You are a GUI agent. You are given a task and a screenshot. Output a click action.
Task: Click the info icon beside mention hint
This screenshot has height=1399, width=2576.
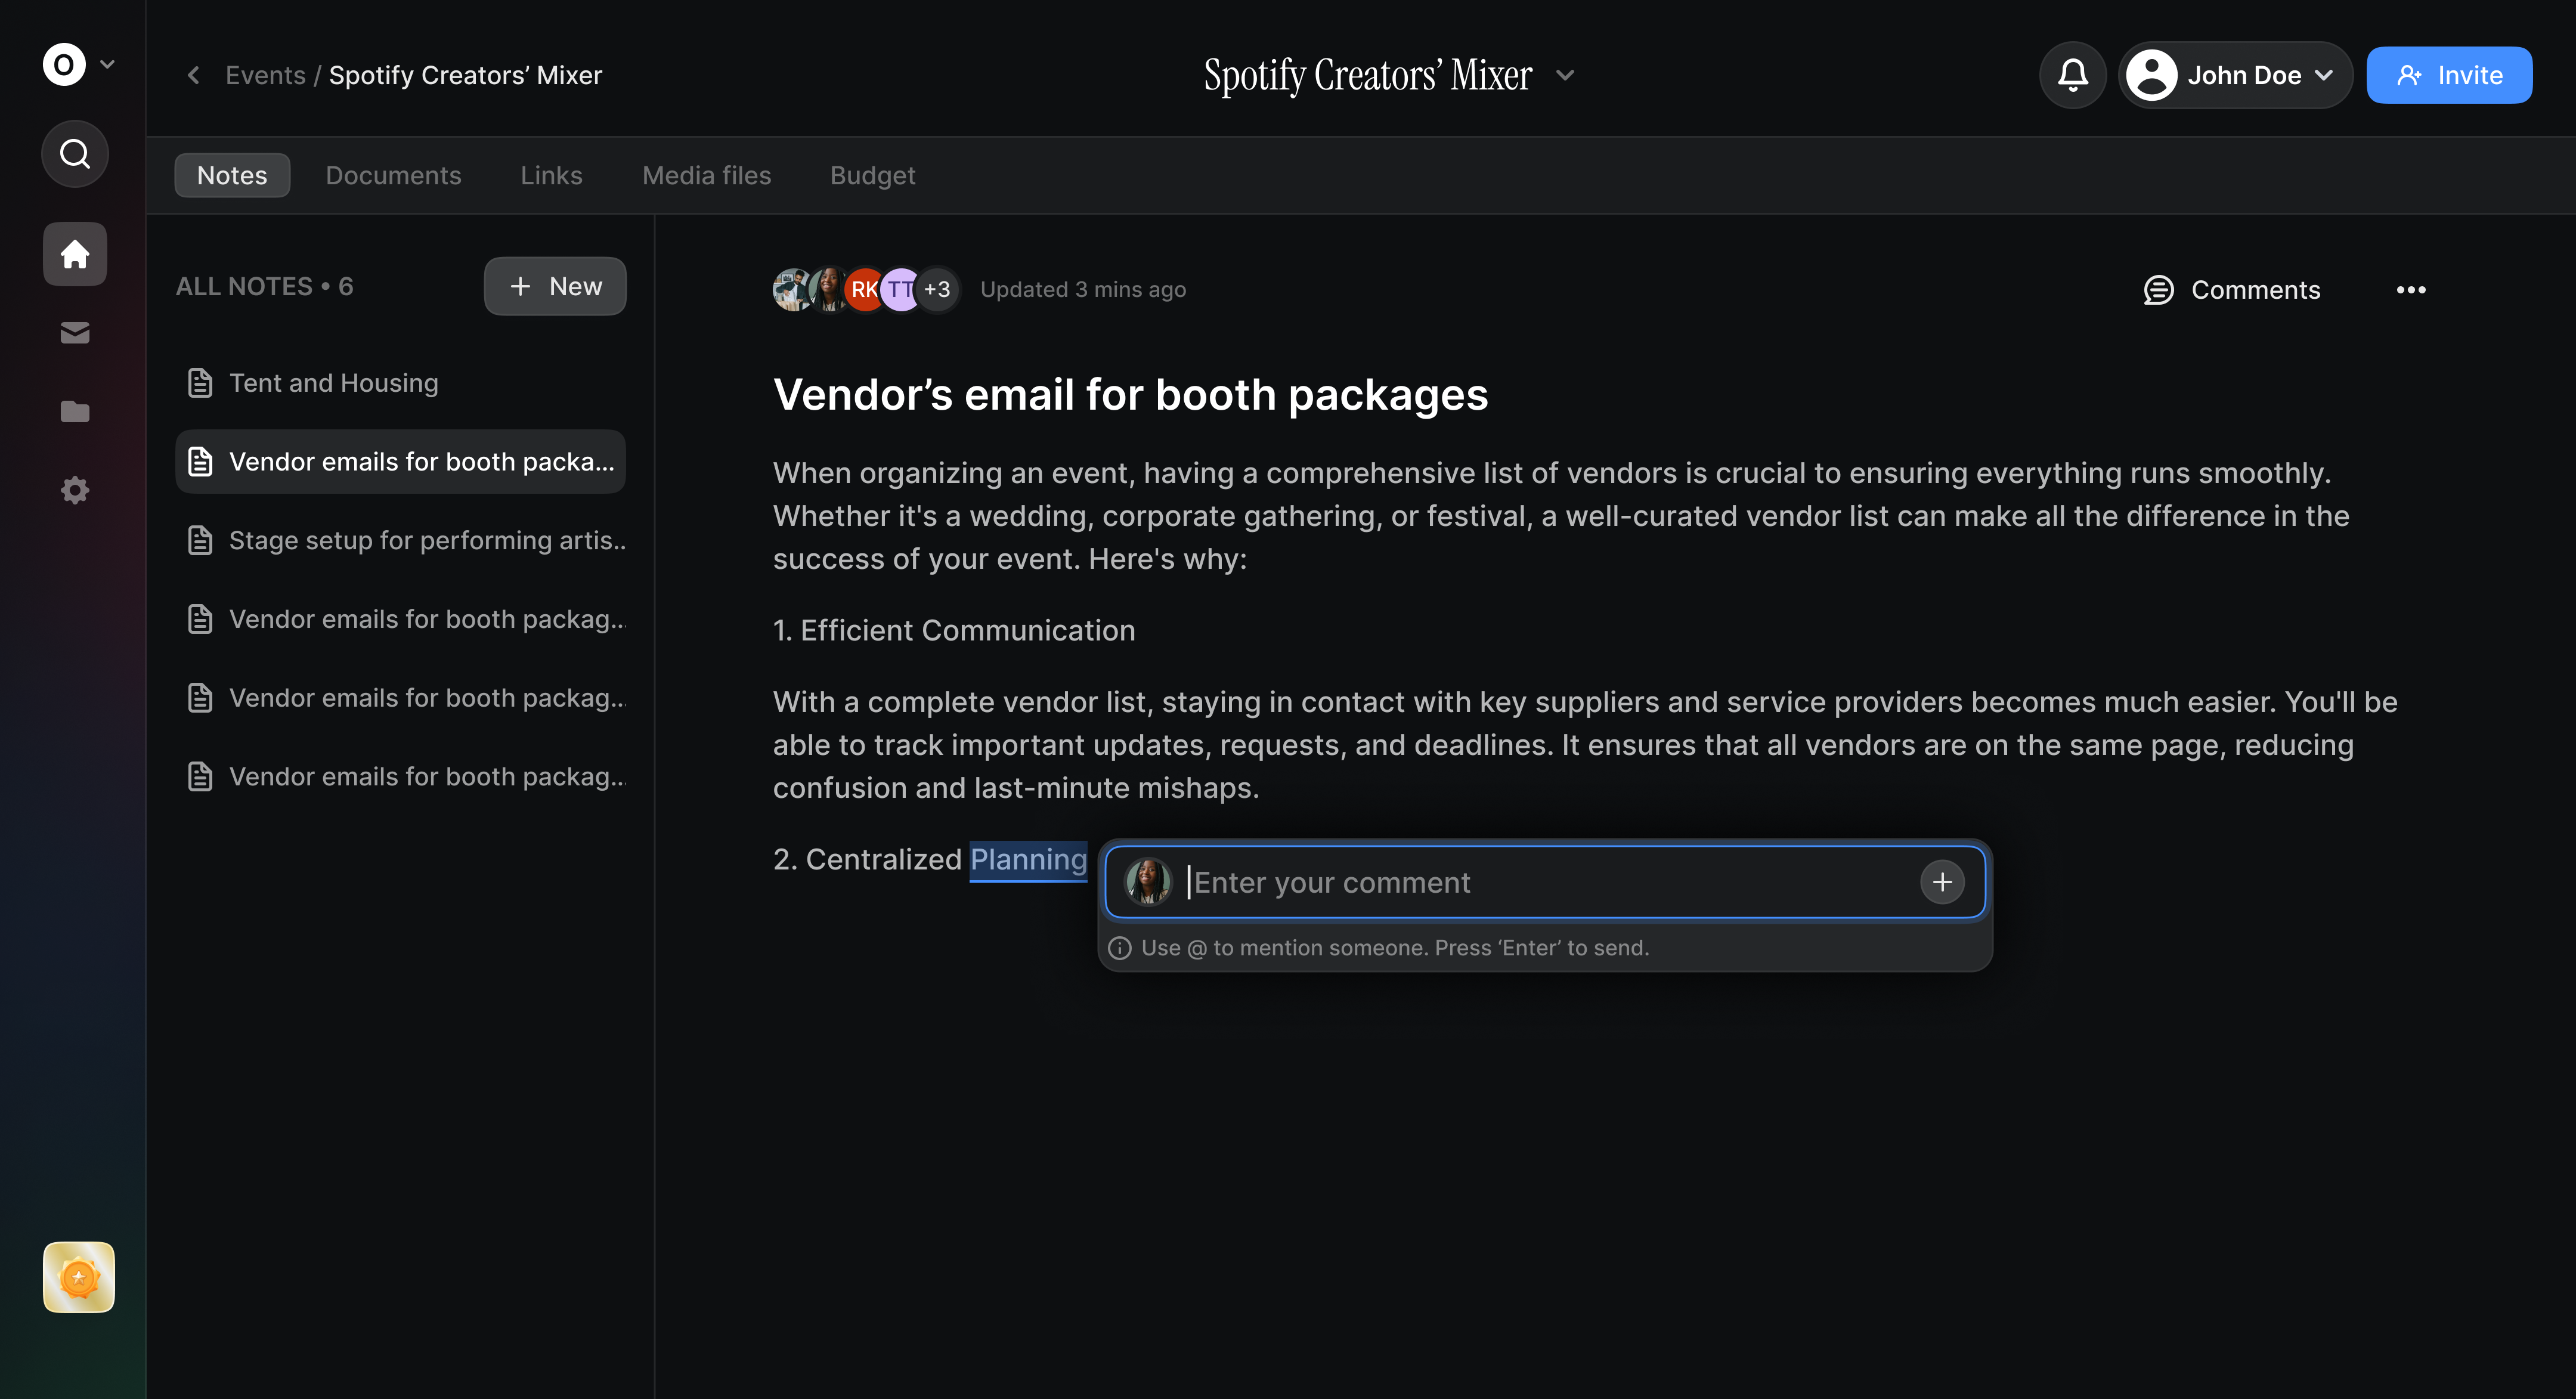pos(1120,948)
